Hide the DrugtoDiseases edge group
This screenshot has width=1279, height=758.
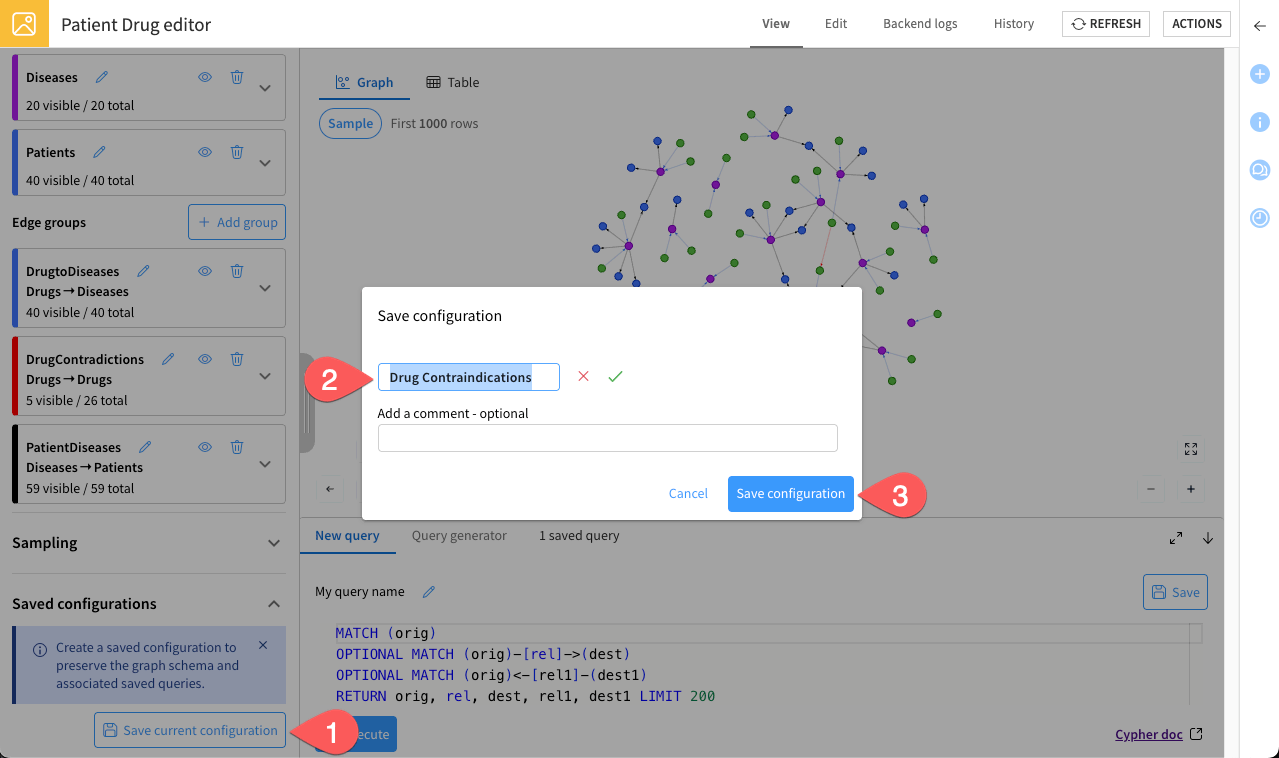coord(205,271)
